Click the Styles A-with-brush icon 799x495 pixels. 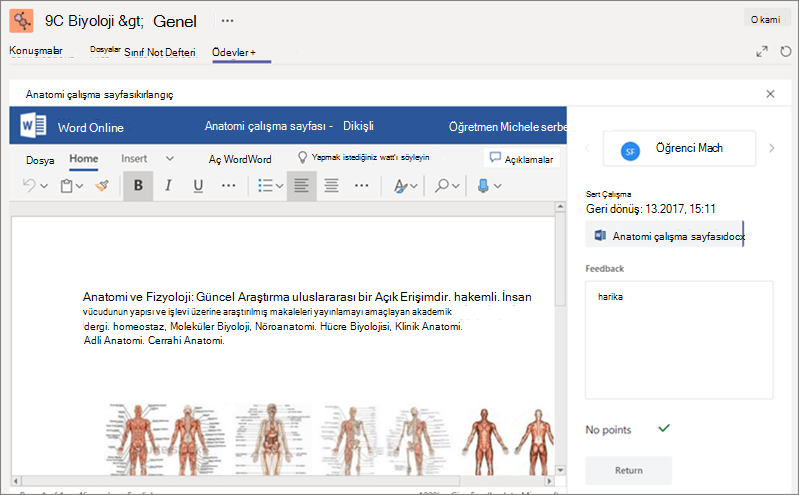[x=401, y=186]
